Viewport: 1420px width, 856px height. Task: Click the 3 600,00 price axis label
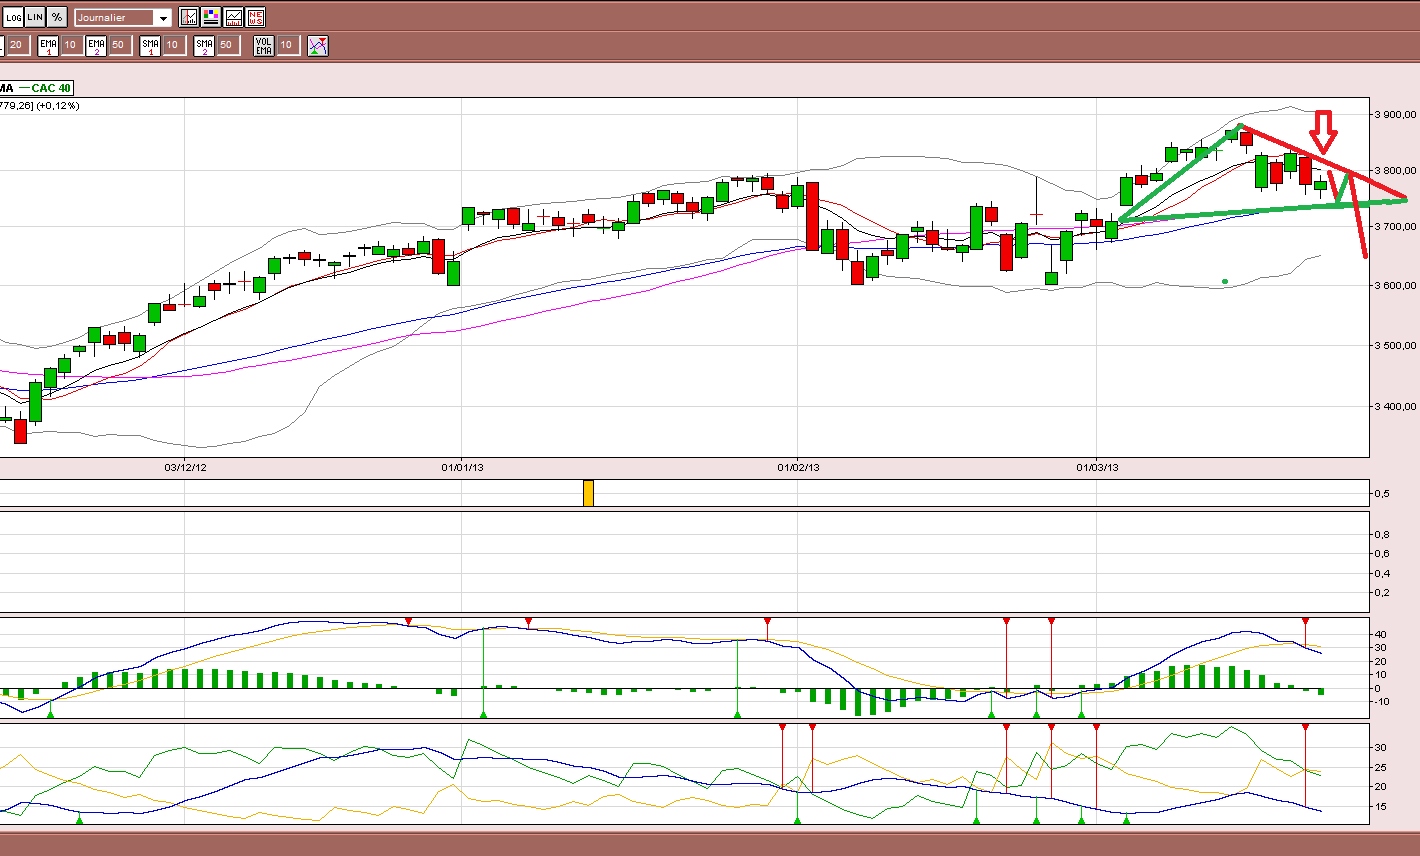[x=1395, y=286]
